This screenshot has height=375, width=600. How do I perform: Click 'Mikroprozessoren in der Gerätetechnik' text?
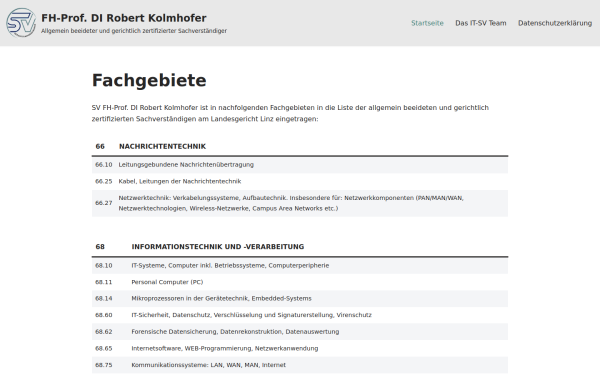click(x=221, y=298)
